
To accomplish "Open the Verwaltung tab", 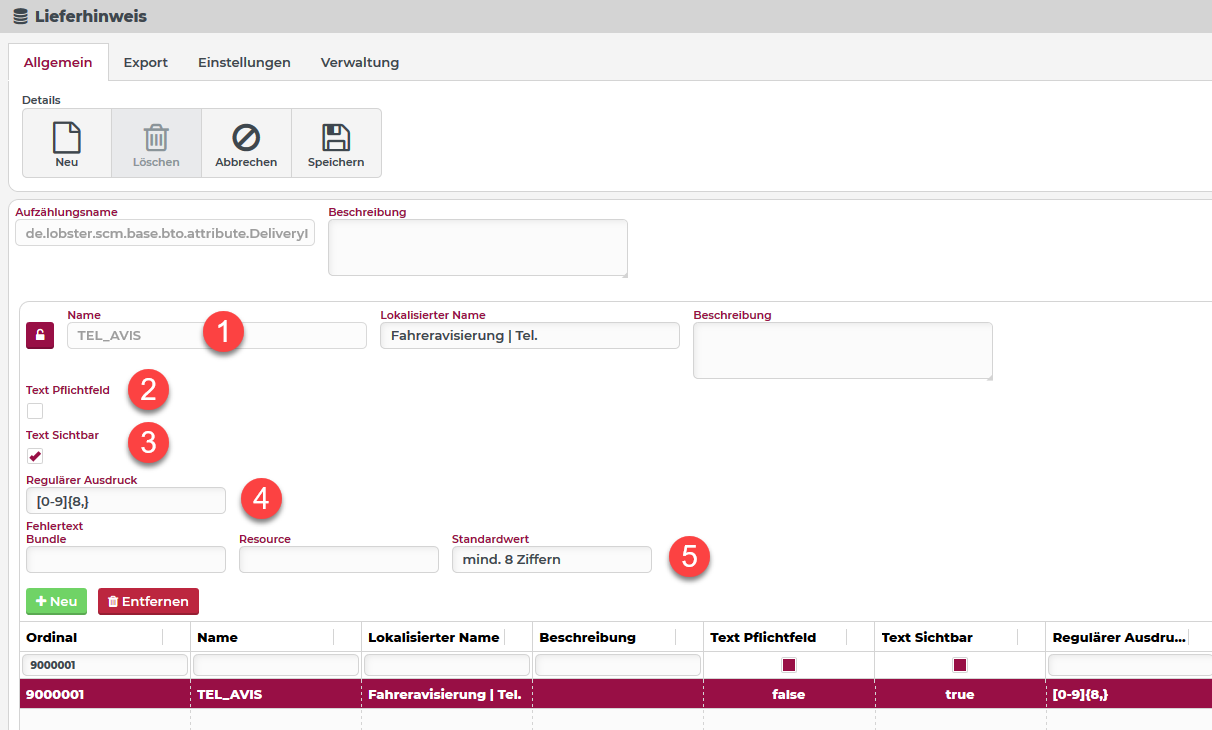I will [359, 62].
